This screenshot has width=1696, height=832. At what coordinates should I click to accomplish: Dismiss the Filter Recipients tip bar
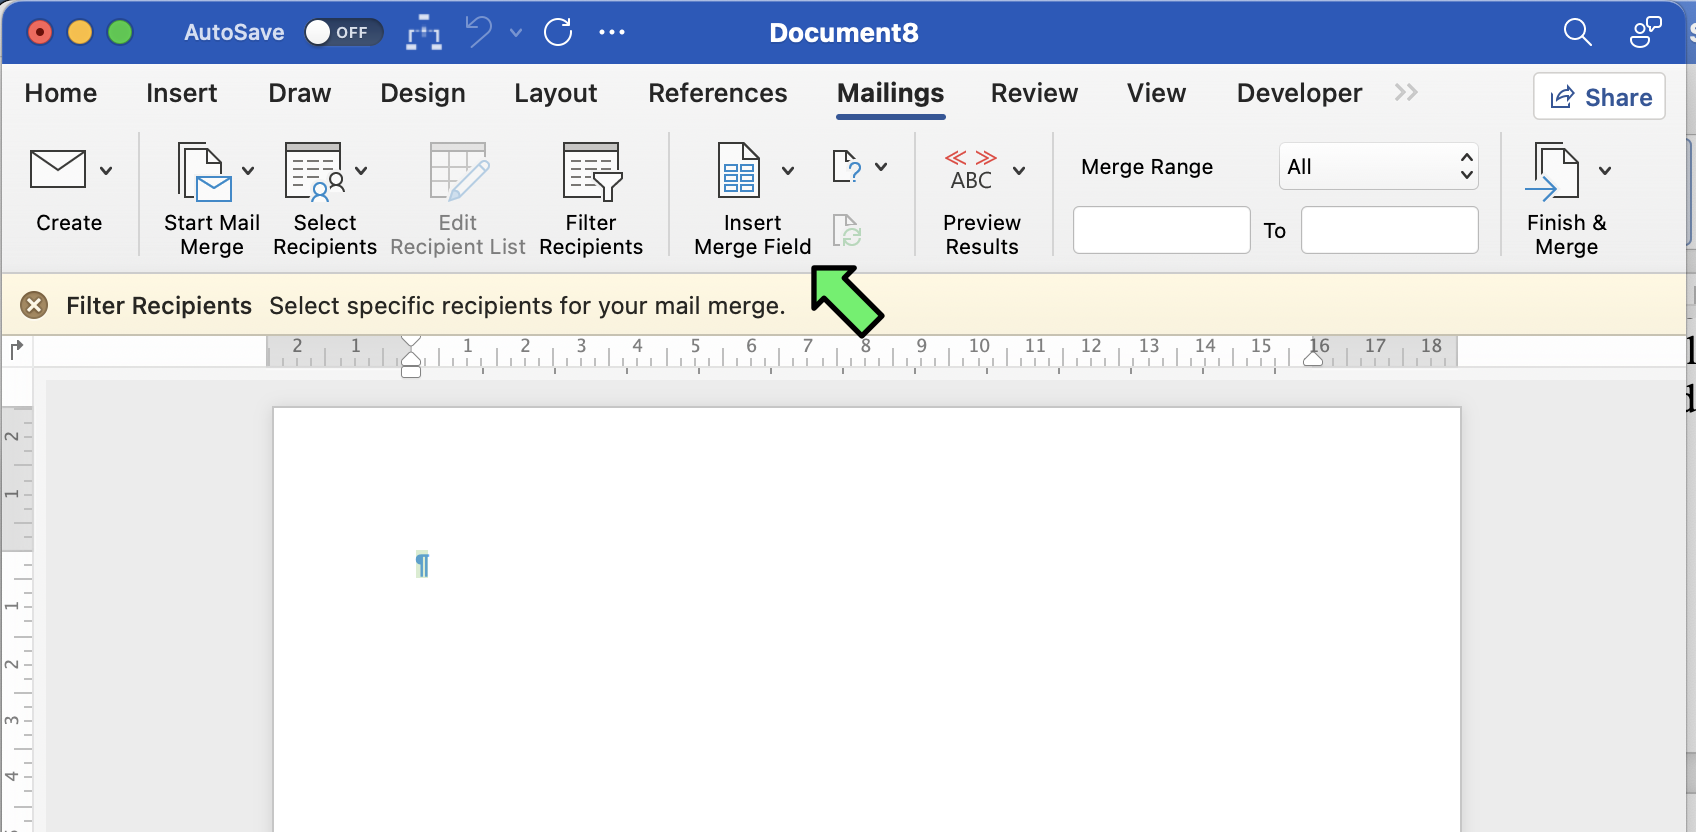34,305
